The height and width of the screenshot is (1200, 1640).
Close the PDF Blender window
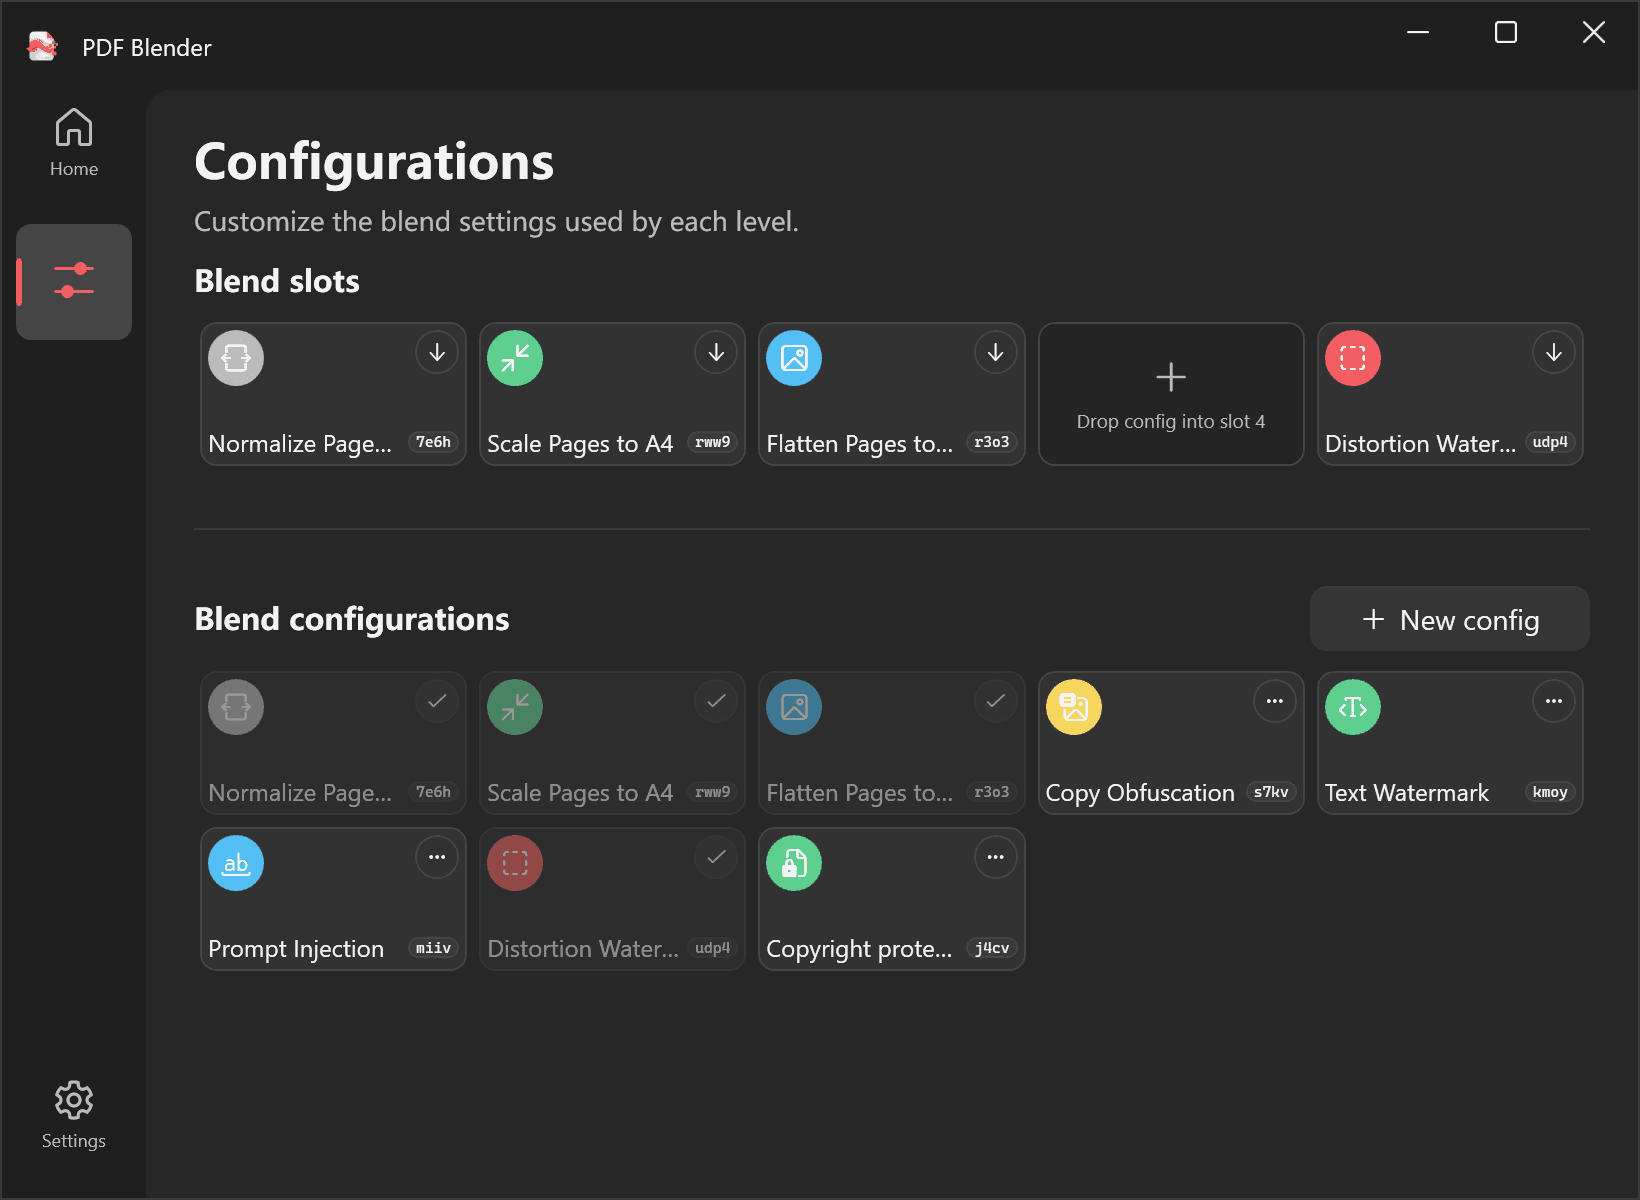1594,32
